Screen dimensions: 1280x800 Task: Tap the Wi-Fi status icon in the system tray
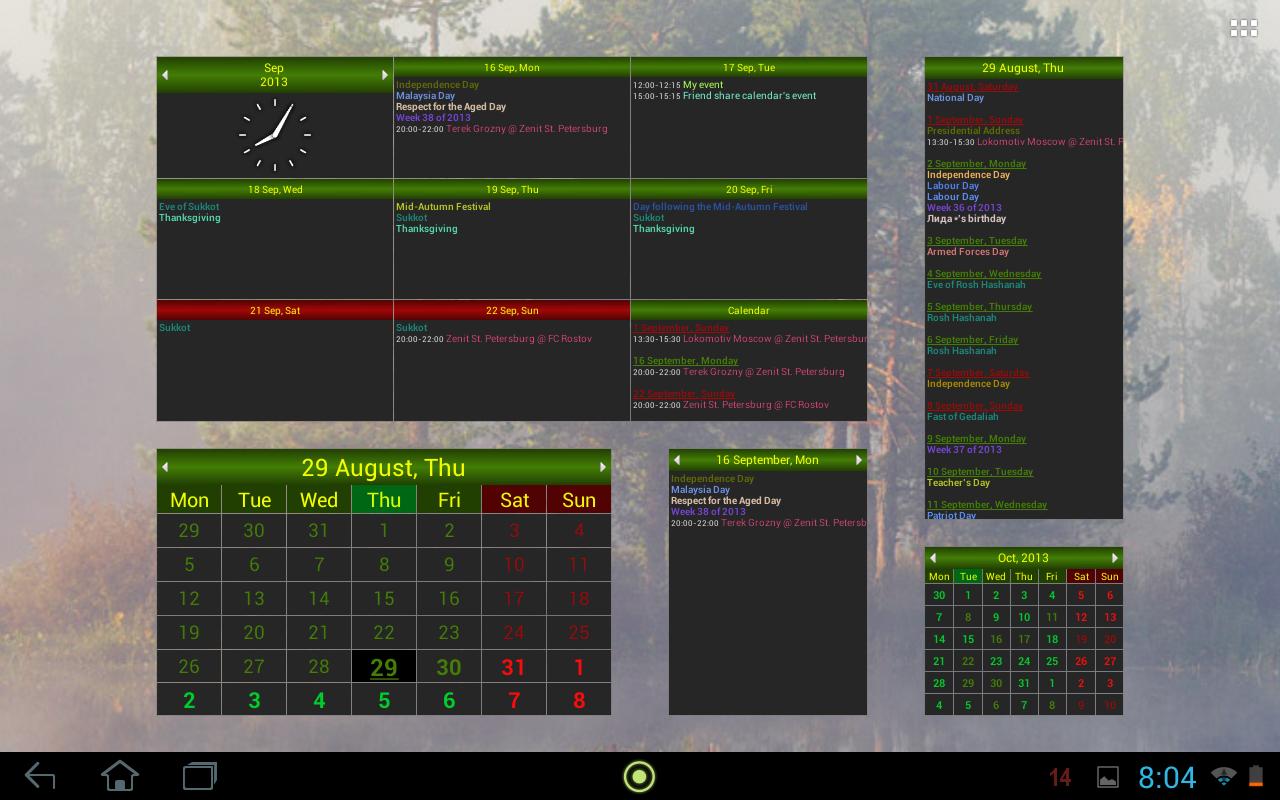1222,776
